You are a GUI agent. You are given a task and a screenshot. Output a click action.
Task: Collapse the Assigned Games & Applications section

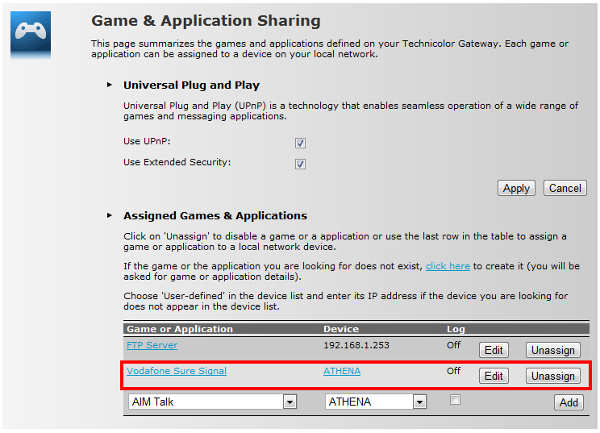coord(109,216)
